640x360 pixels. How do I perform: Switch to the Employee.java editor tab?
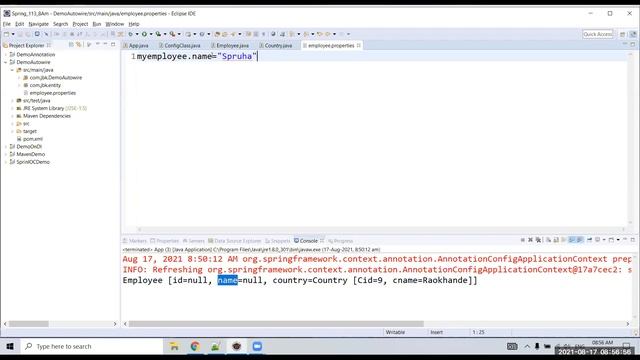pos(230,46)
